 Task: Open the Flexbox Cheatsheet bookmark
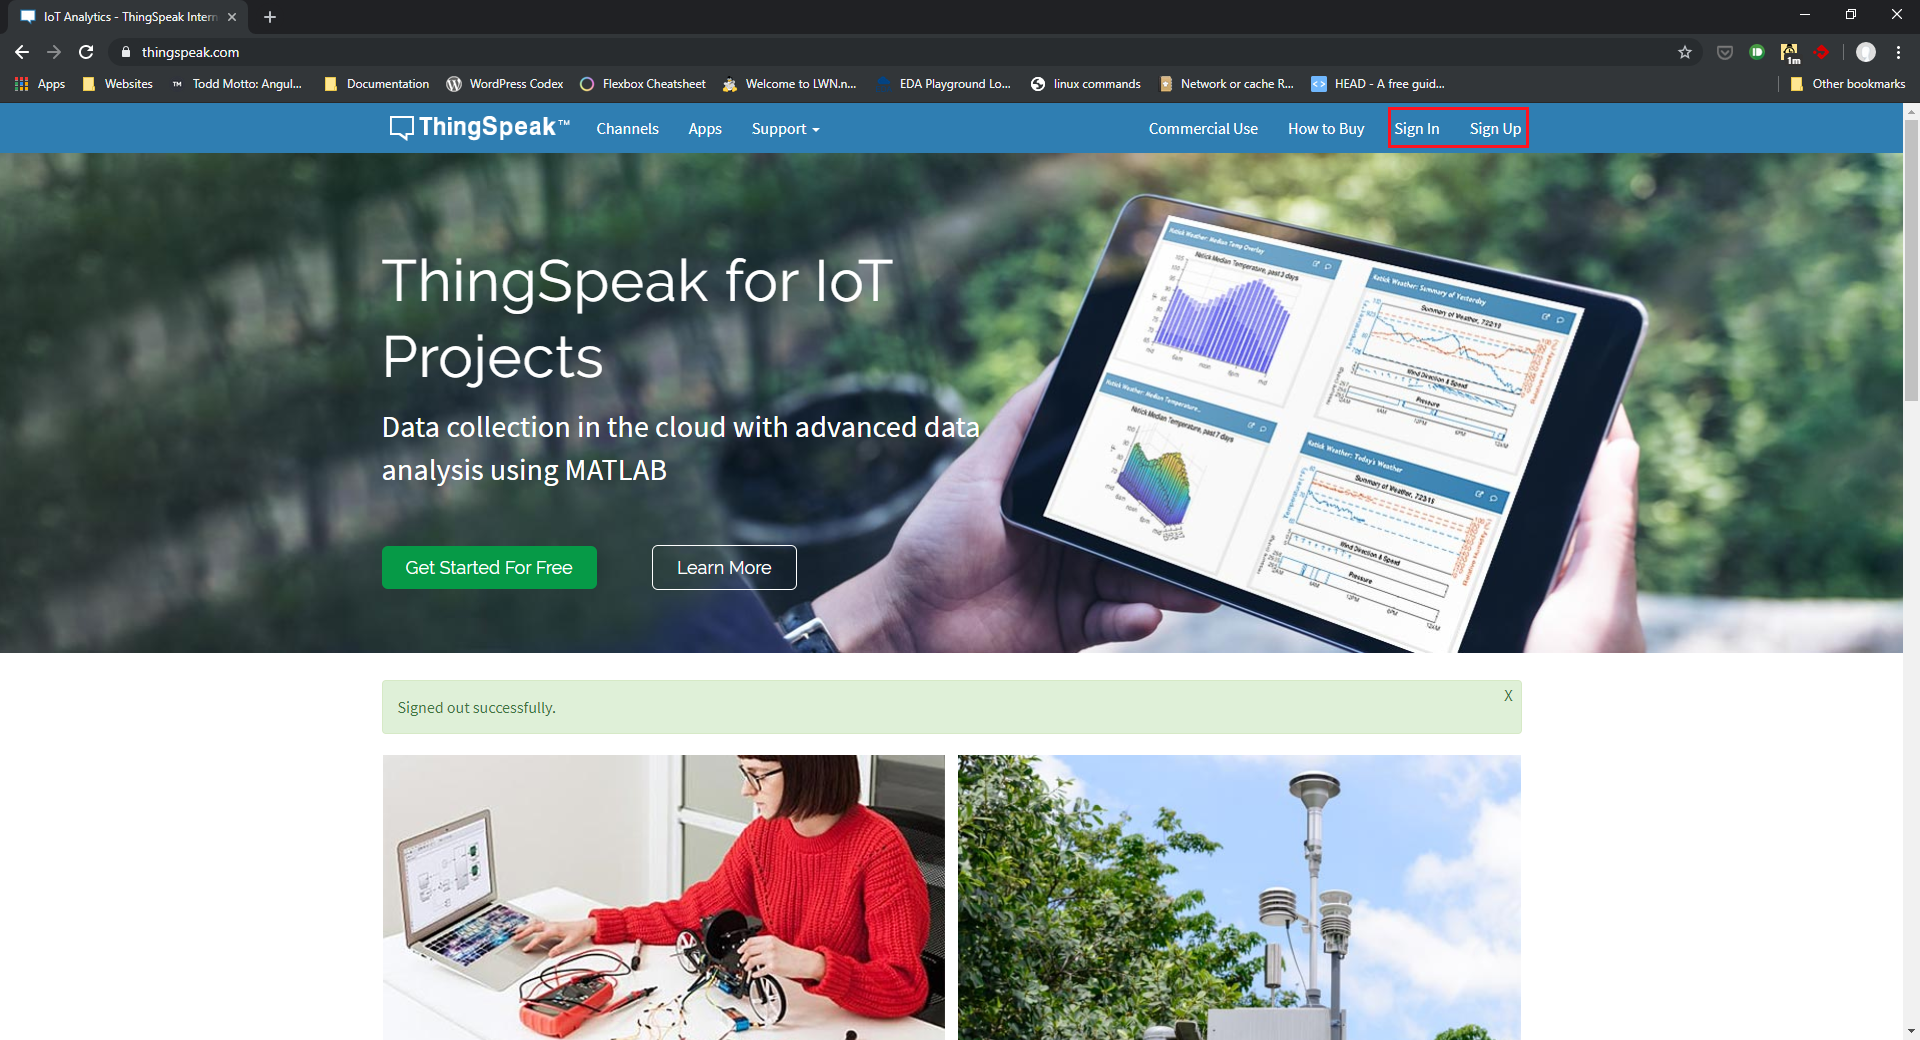click(643, 84)
